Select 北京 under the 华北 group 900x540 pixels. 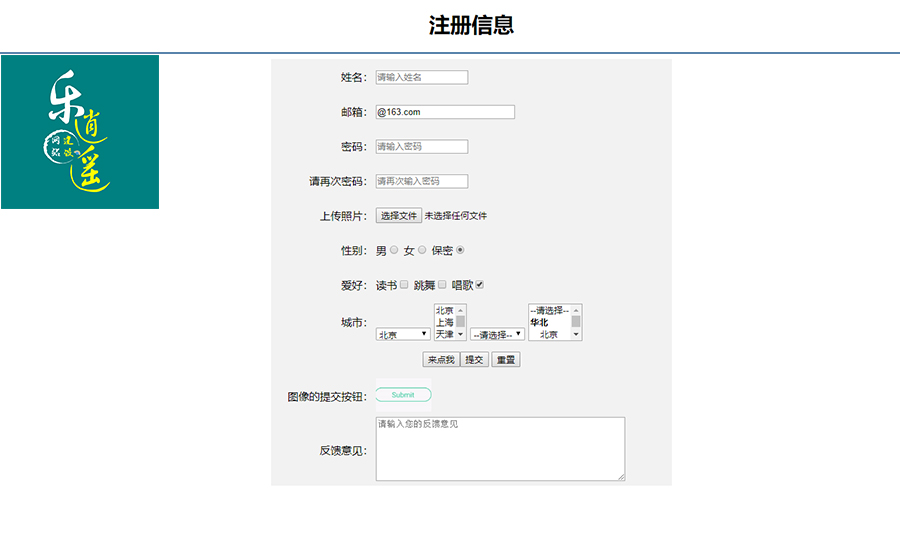point(549,334)
